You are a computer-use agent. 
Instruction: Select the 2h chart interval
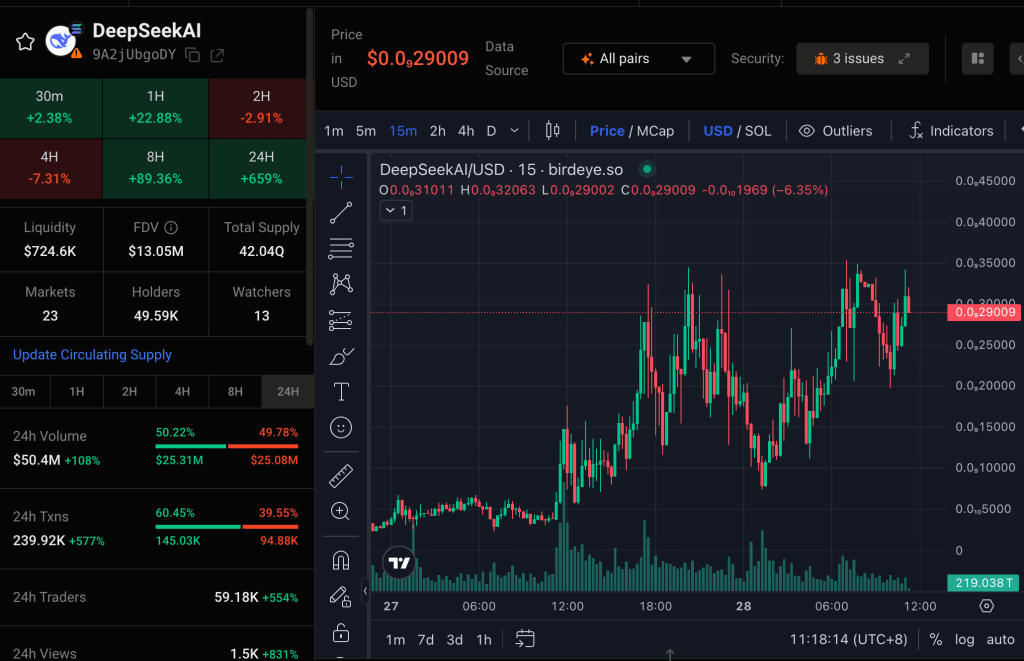(438, 131)
